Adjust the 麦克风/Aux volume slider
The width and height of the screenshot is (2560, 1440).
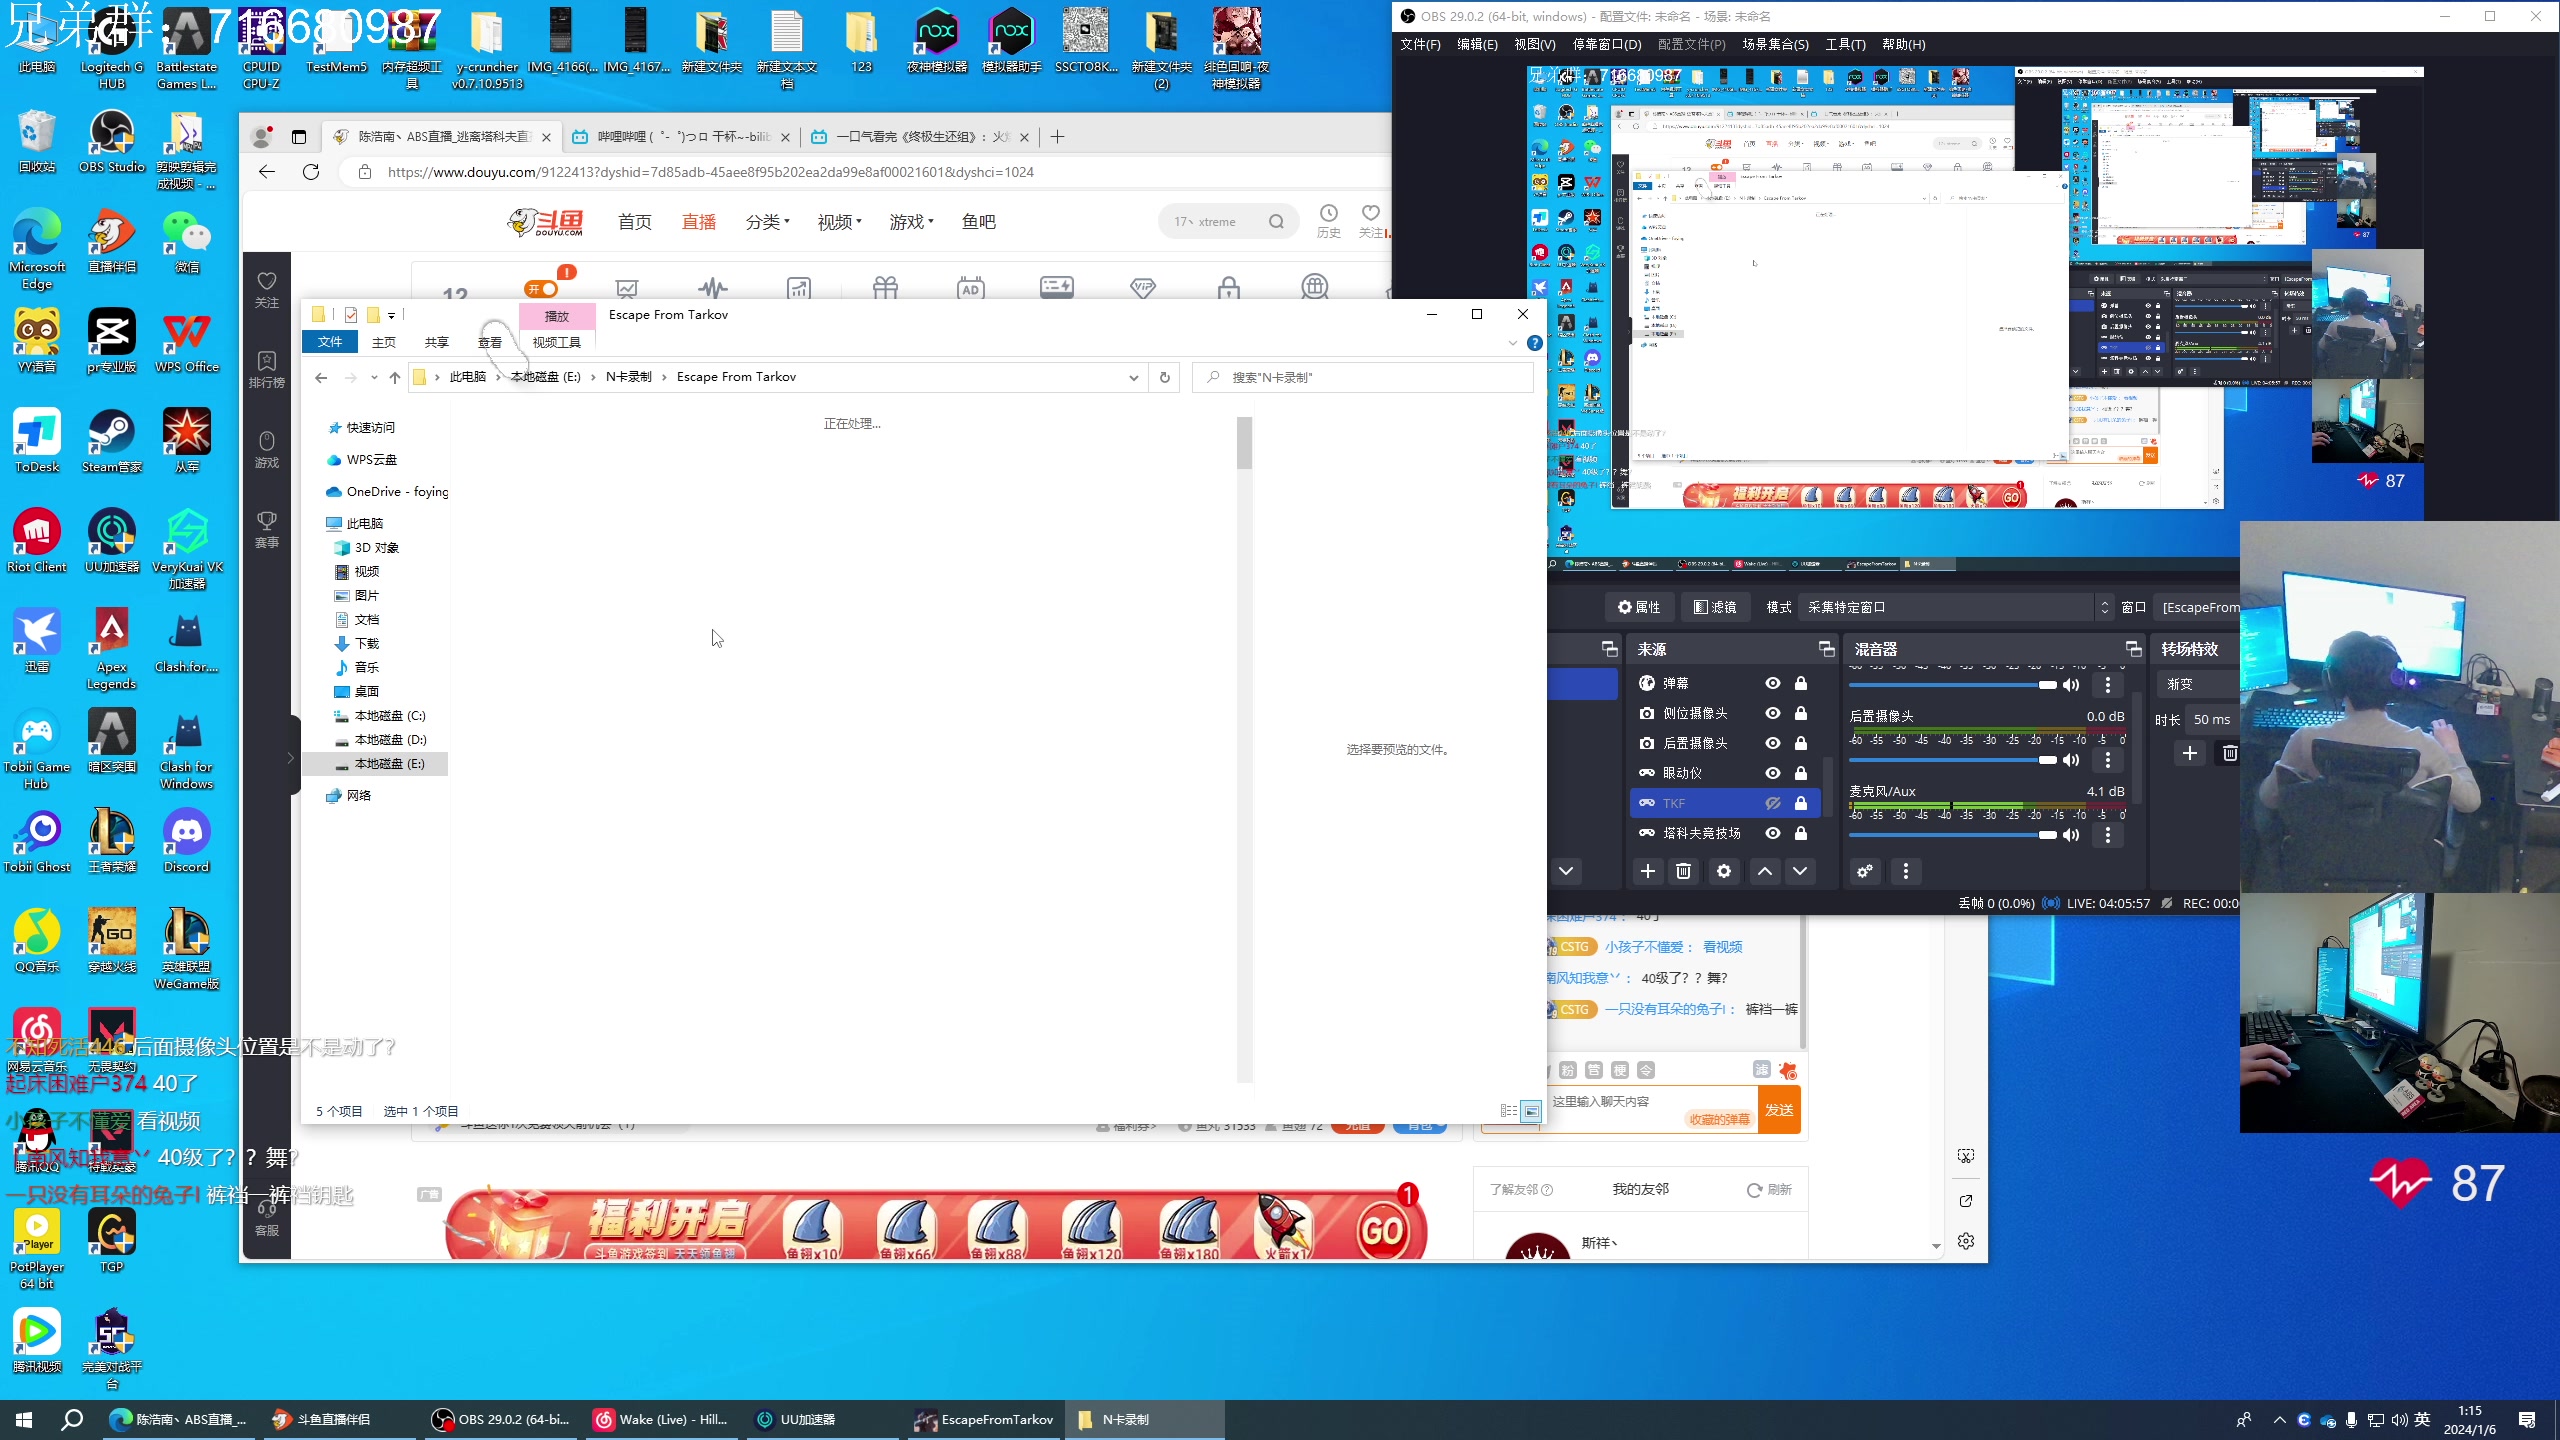point(1953,835)
